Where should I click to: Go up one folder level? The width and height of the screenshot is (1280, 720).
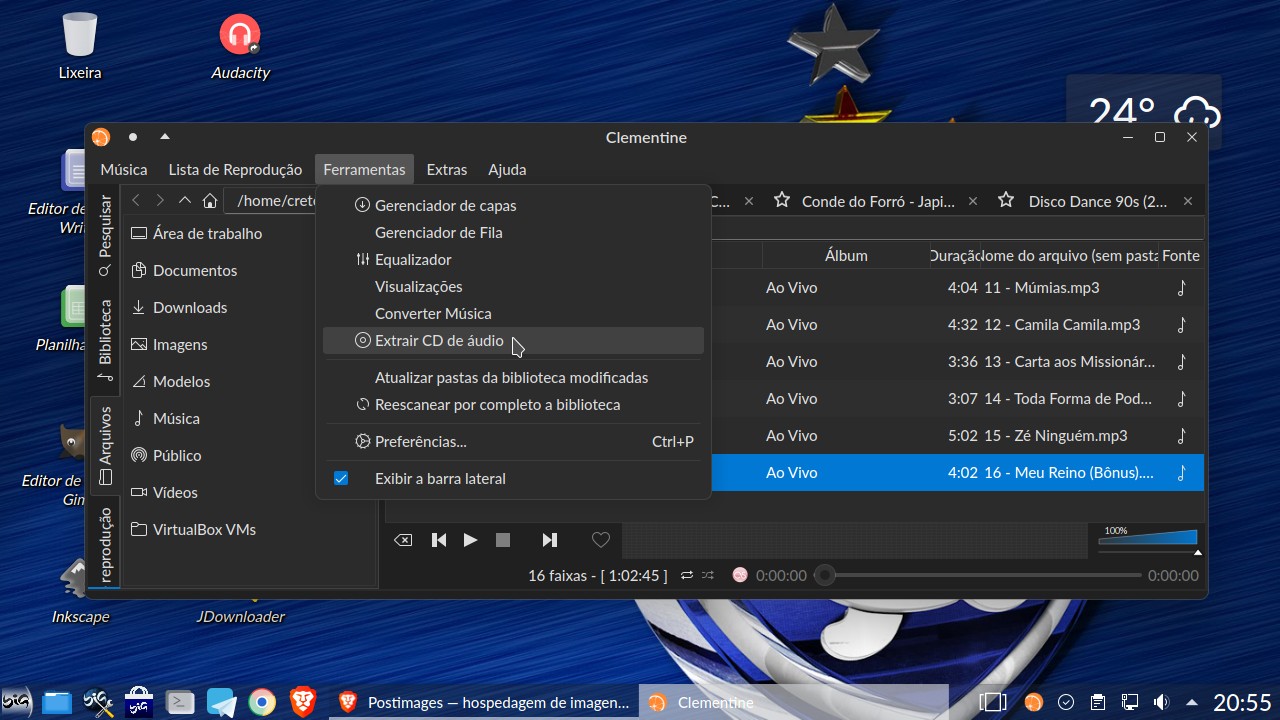pos(184,201)
